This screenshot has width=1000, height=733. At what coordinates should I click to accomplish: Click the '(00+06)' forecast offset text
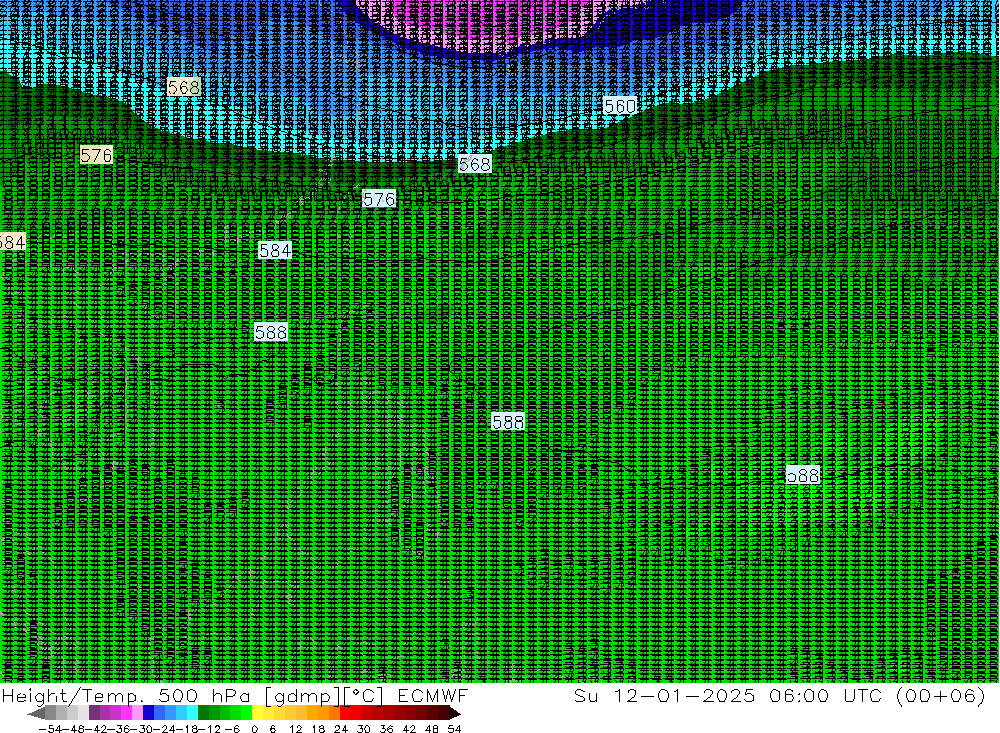(941, 695)
